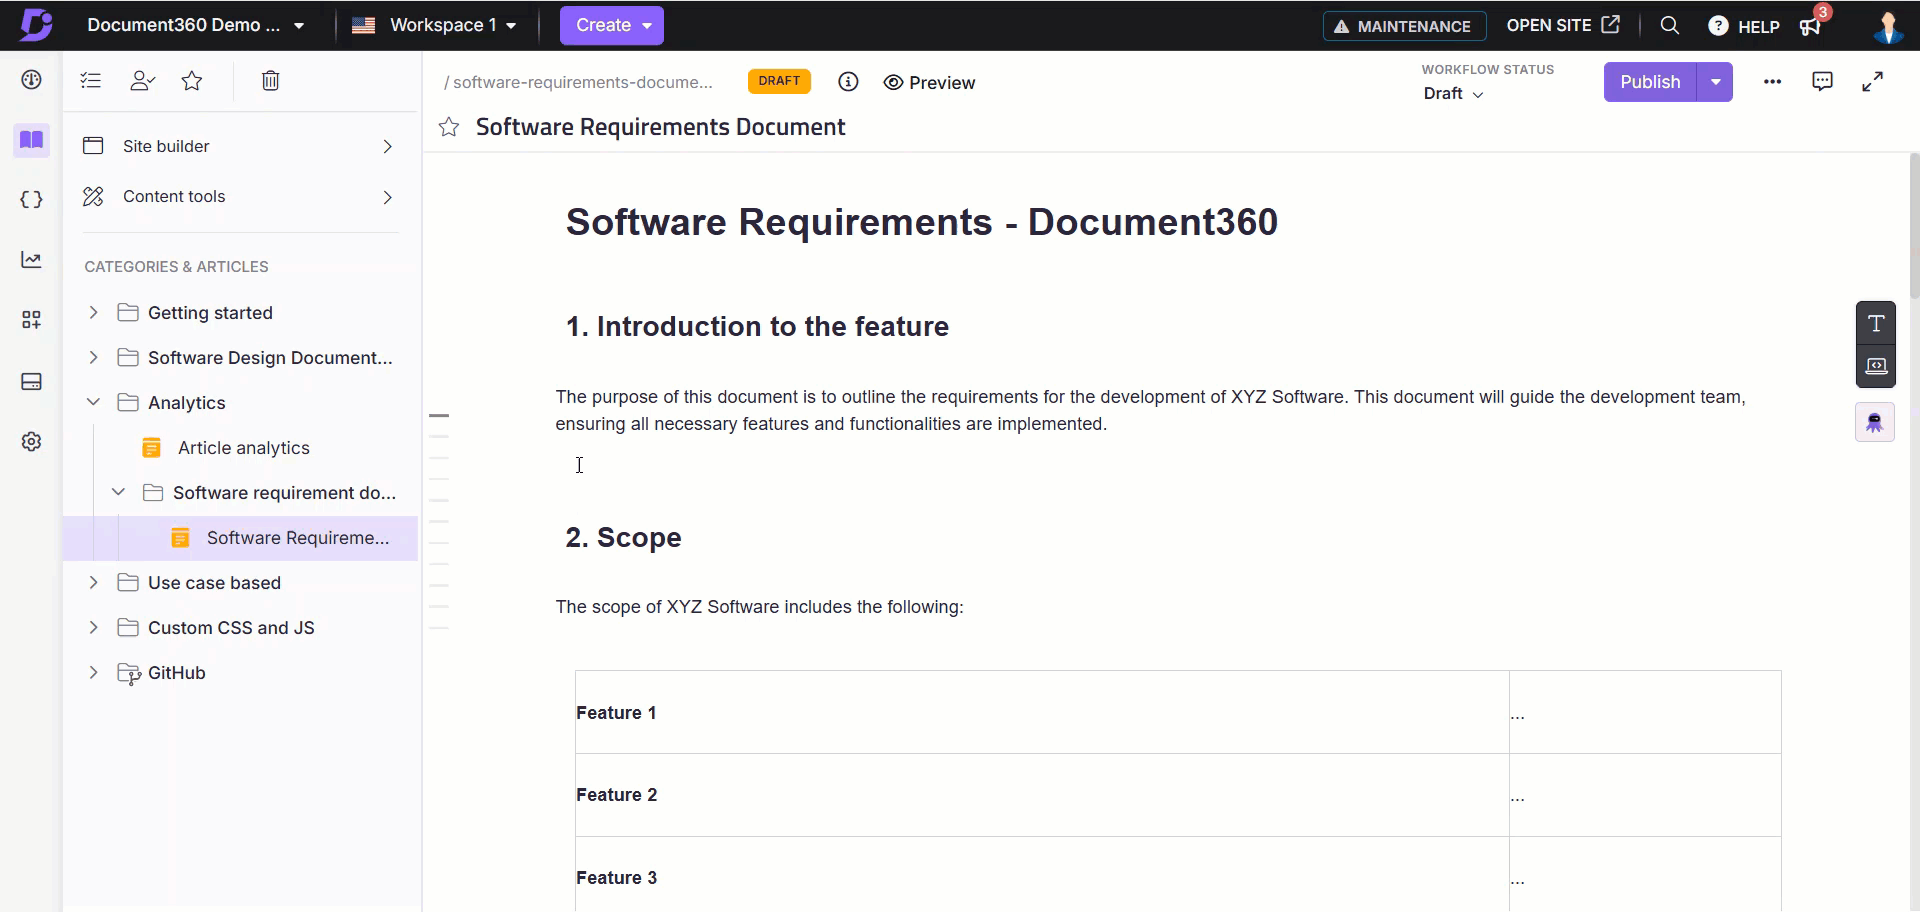This screenshot has height=912, width=1920.
Task: Open the Create dropdown button
Action: point(612,25)
